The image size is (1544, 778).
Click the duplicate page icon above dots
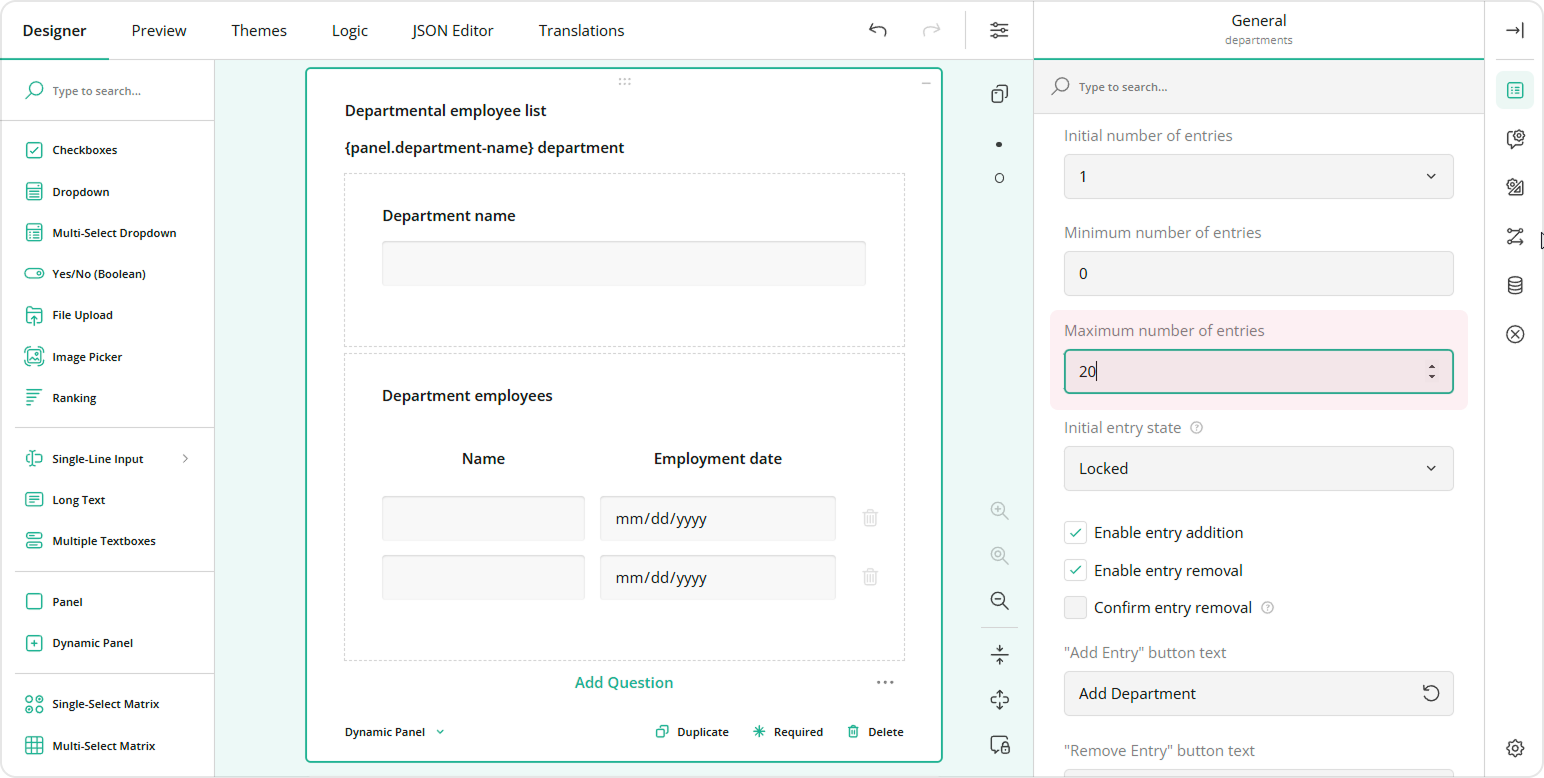click(x=999, y=94)
